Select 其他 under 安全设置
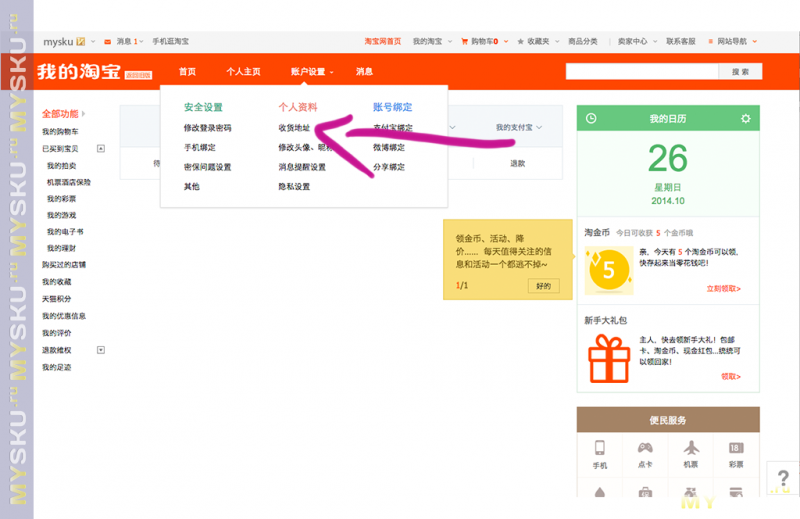 coord(191,186)
